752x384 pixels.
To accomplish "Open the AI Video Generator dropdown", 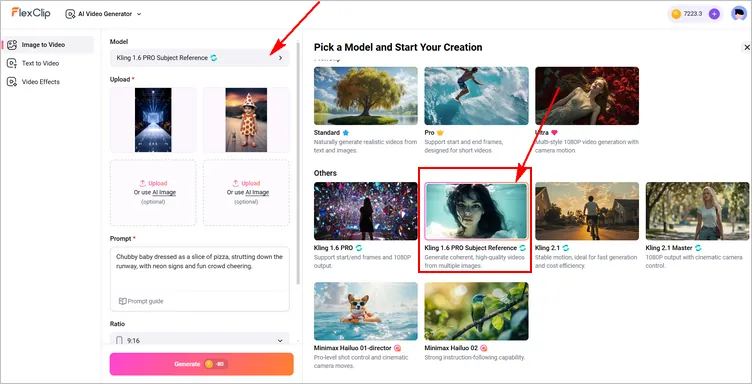I will pos(104,14).
